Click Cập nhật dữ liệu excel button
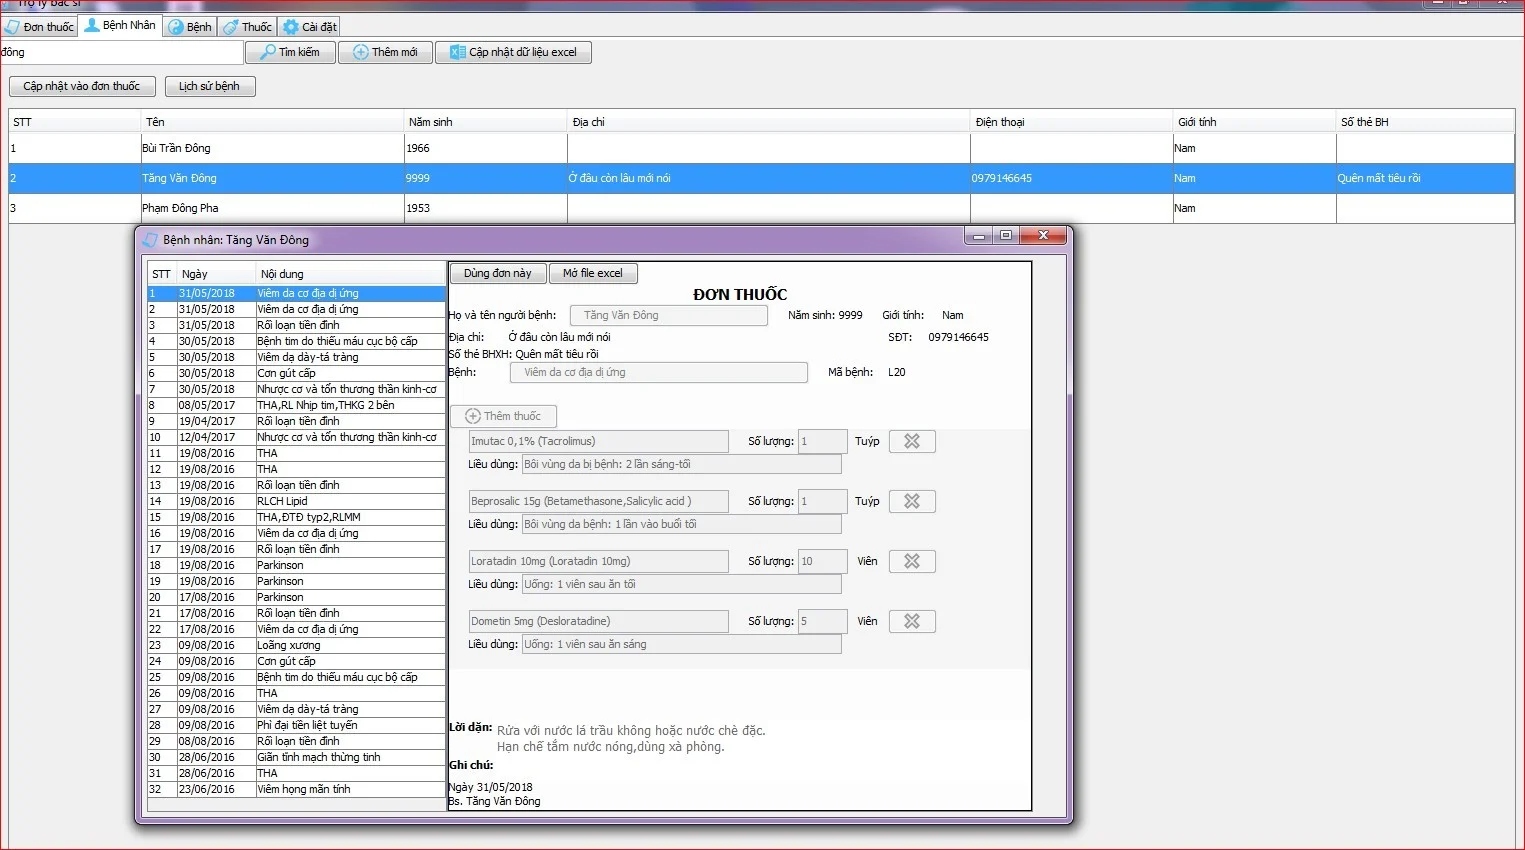1525x850 pixels. 513,52
